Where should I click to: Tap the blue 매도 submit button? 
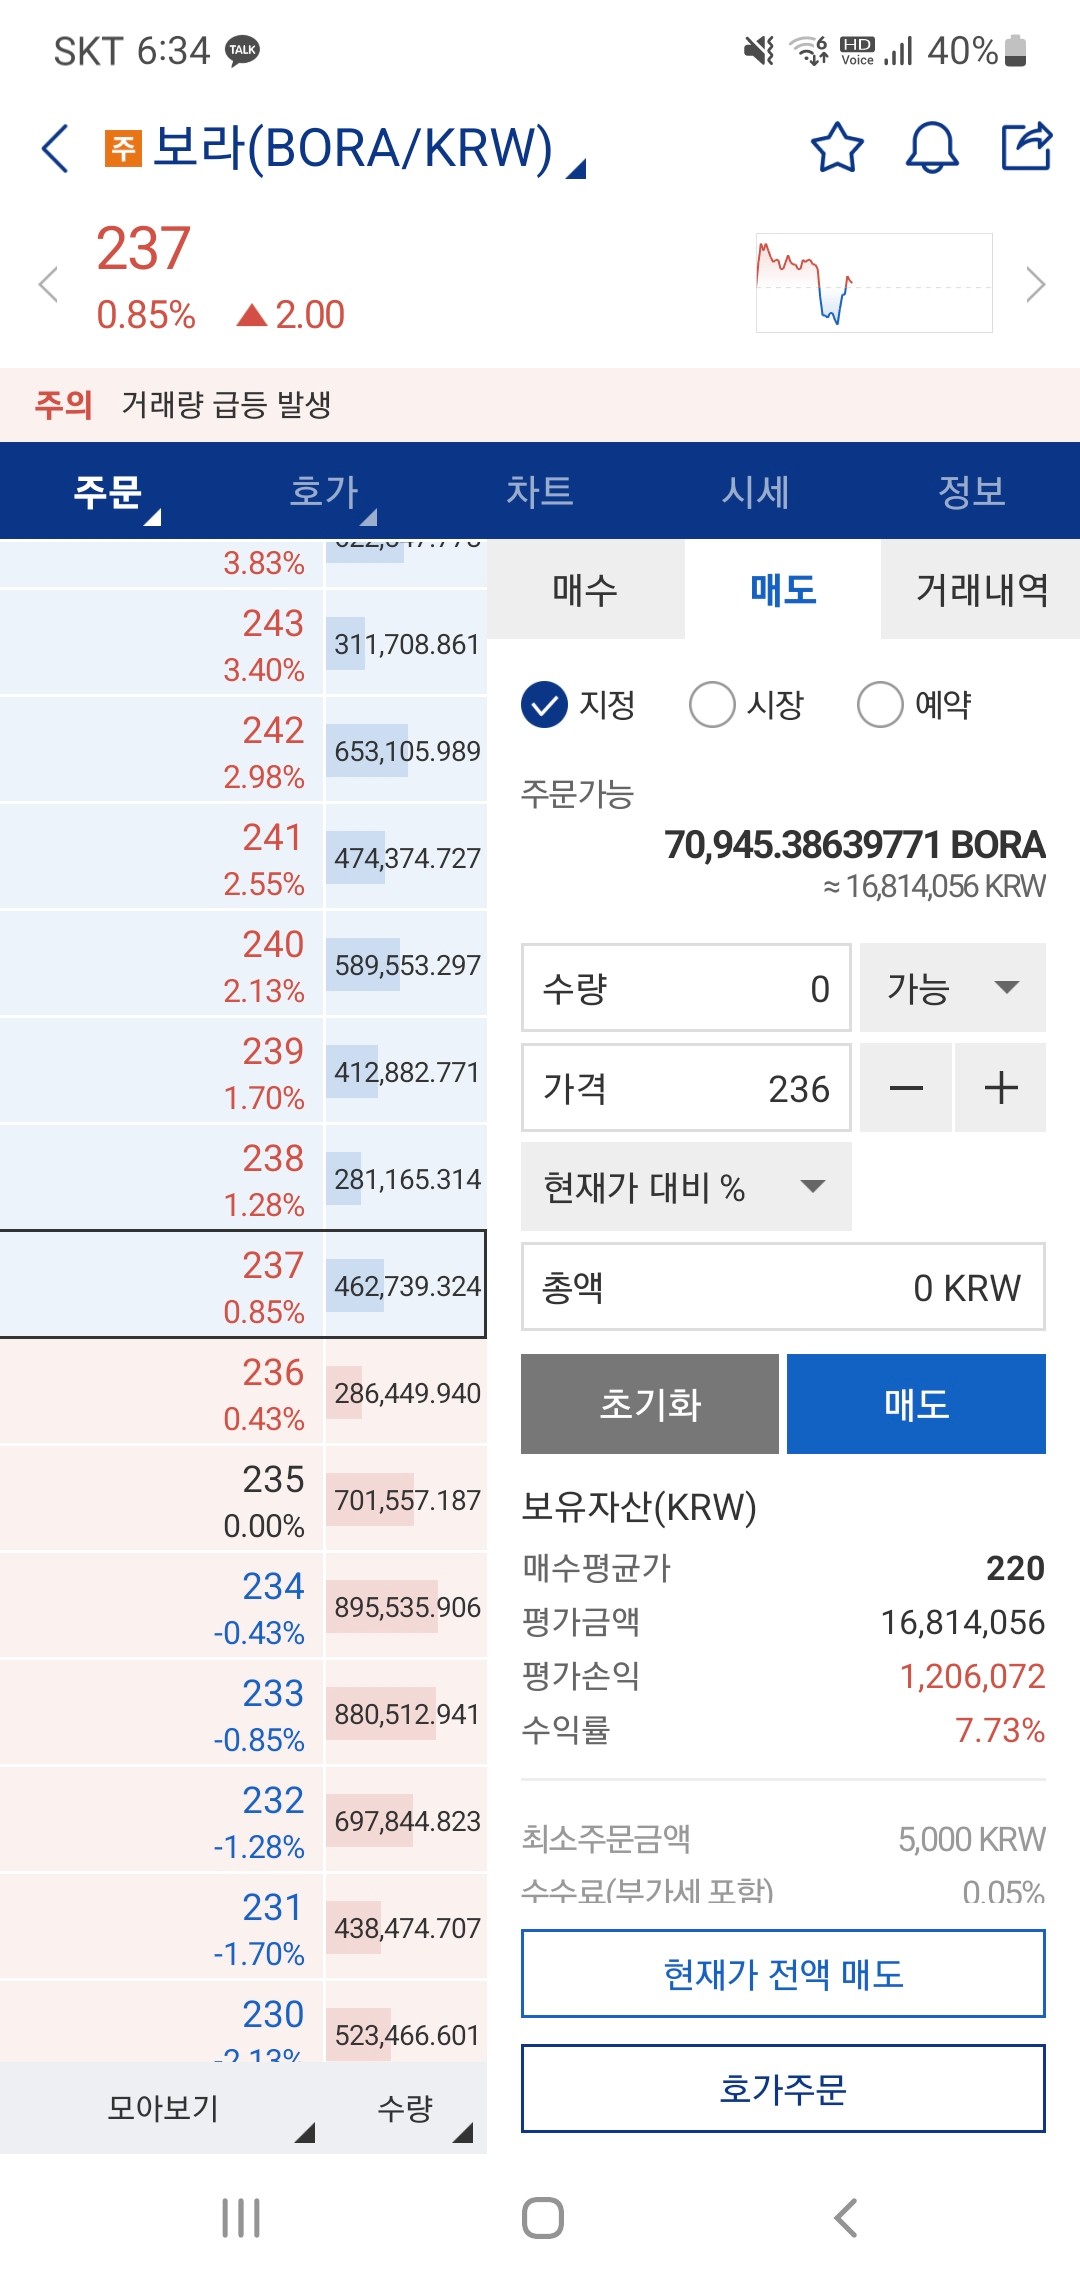click(916, 1404)
